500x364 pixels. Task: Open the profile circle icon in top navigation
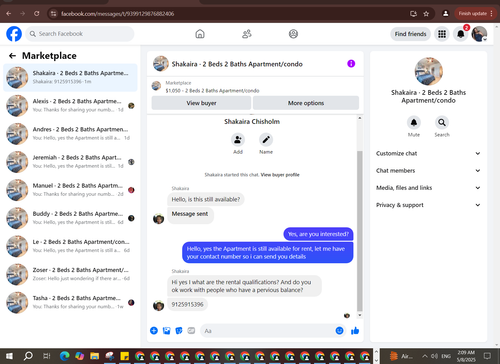pyautogui.click(x=293, y=34)
